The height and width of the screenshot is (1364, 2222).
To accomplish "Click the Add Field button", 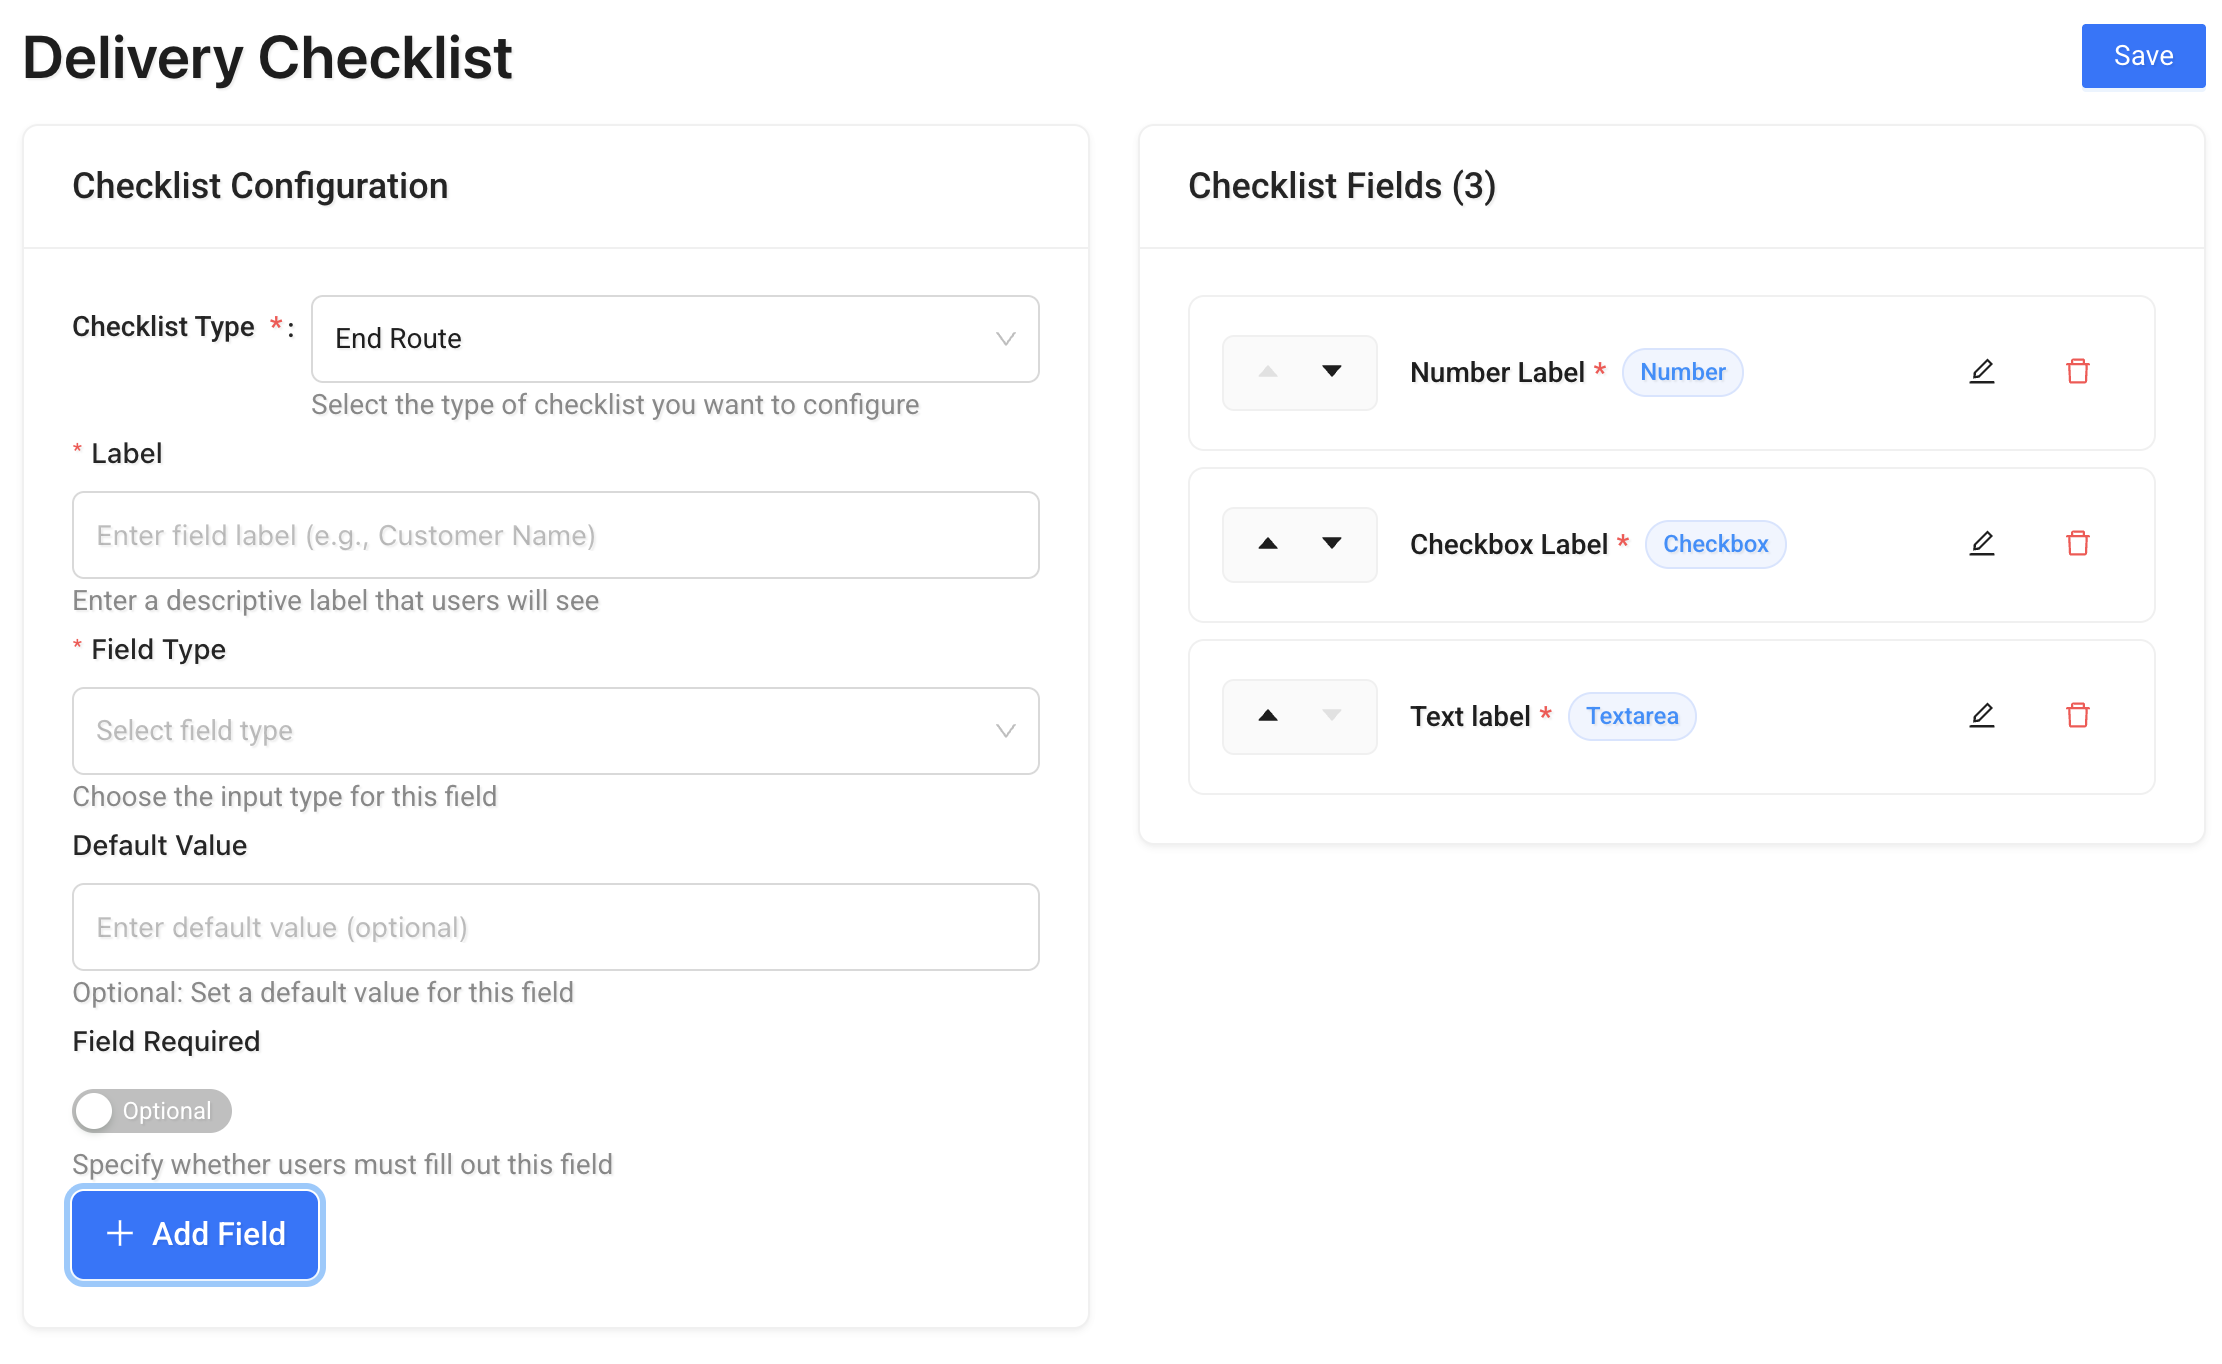I will (x=194, y=1234).
